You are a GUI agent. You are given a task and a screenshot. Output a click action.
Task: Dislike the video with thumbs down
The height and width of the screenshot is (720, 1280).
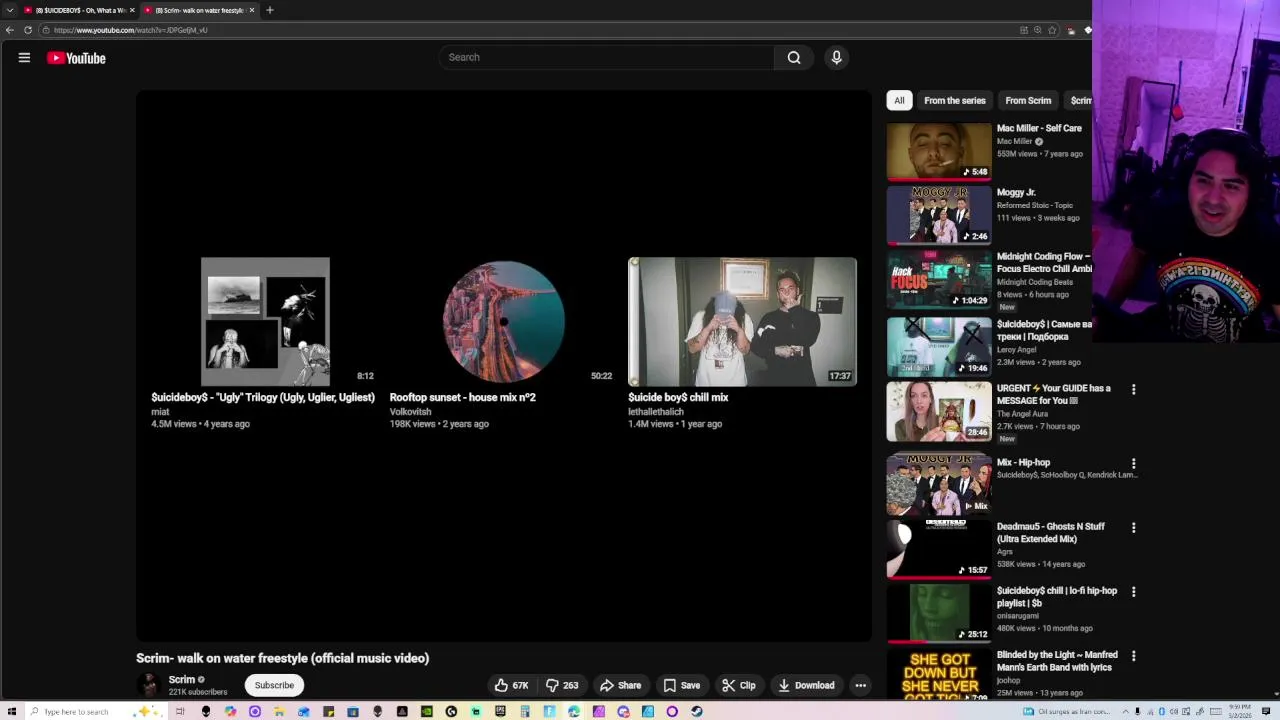click(561, 685)
